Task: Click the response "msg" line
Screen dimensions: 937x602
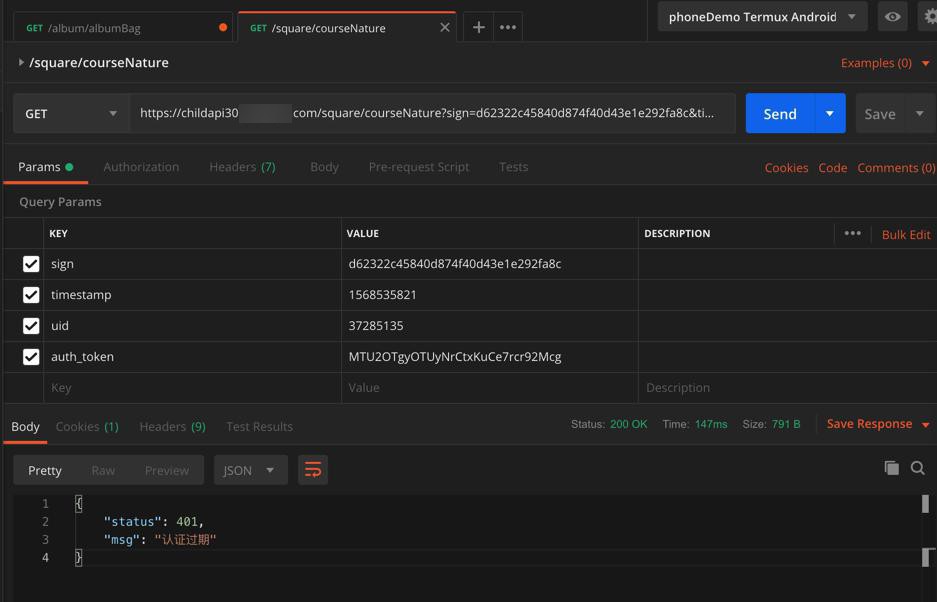Action: (160, 539)
